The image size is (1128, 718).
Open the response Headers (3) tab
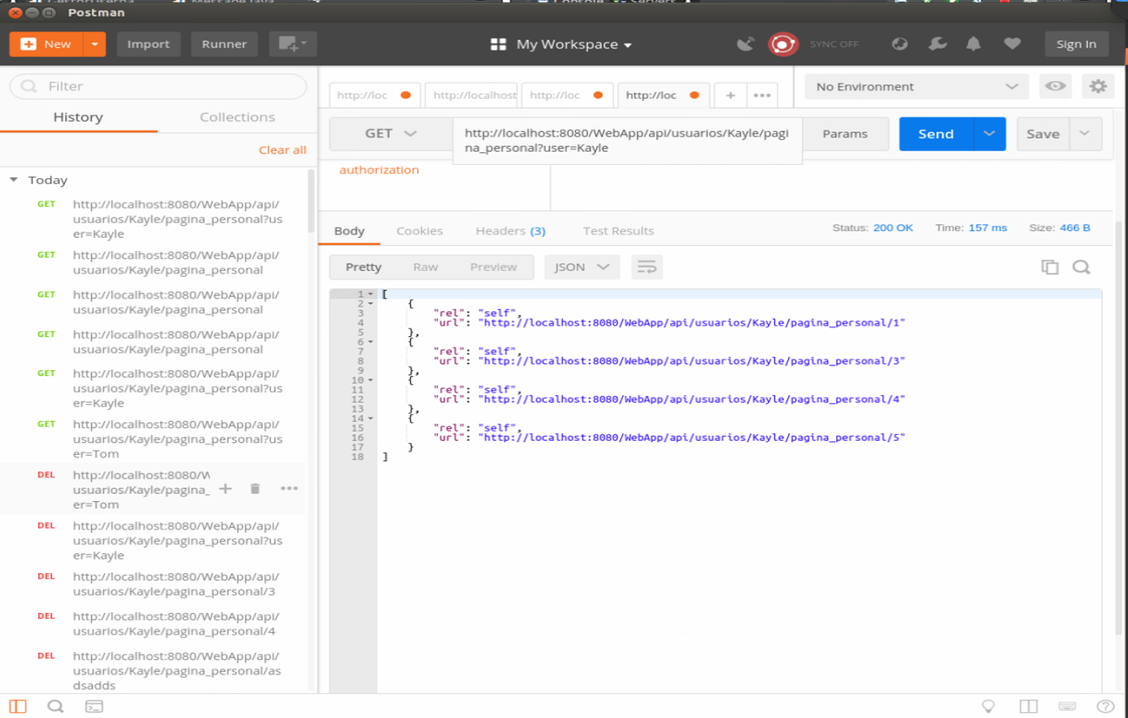(510, 231)
